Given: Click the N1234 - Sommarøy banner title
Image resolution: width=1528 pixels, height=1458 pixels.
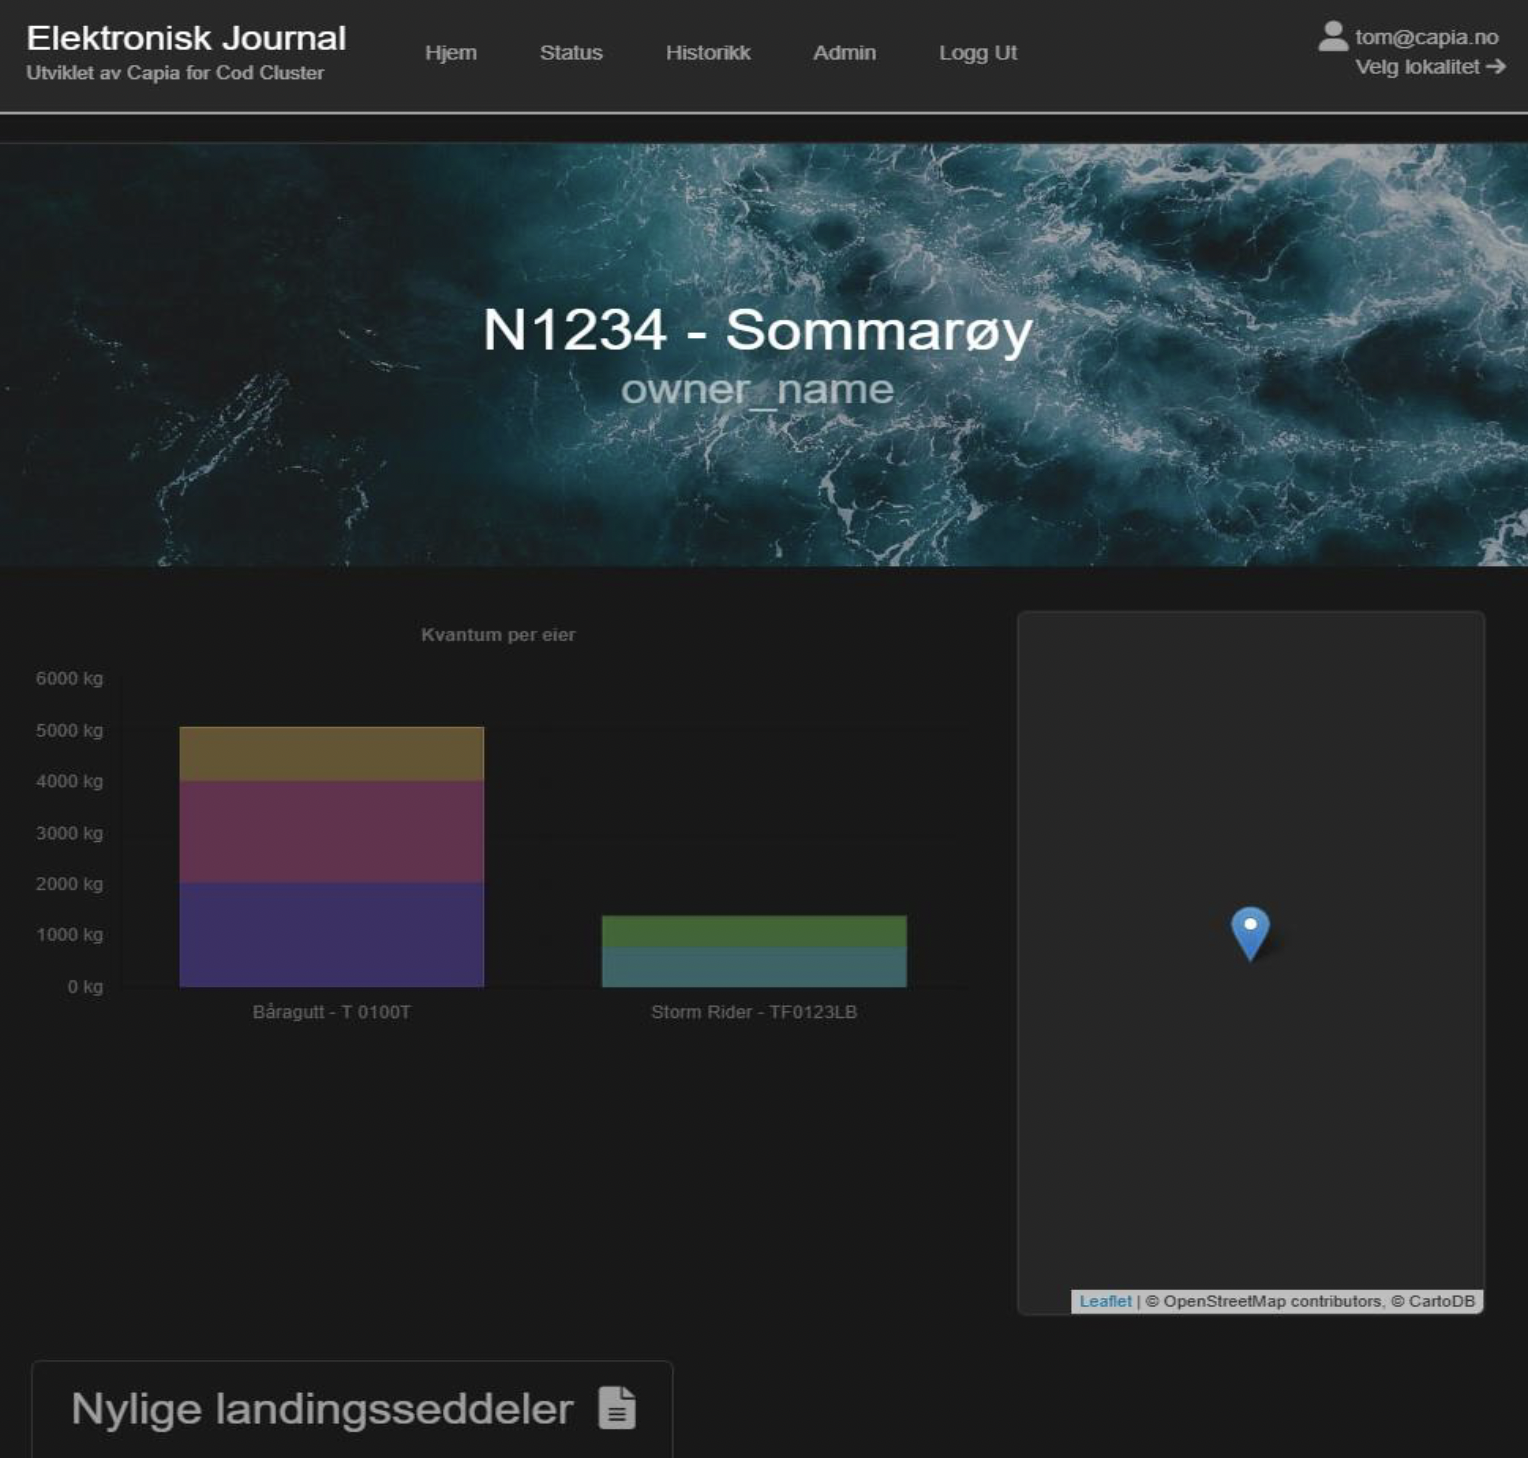Looking at the screenshot, I should pos(757,329).
